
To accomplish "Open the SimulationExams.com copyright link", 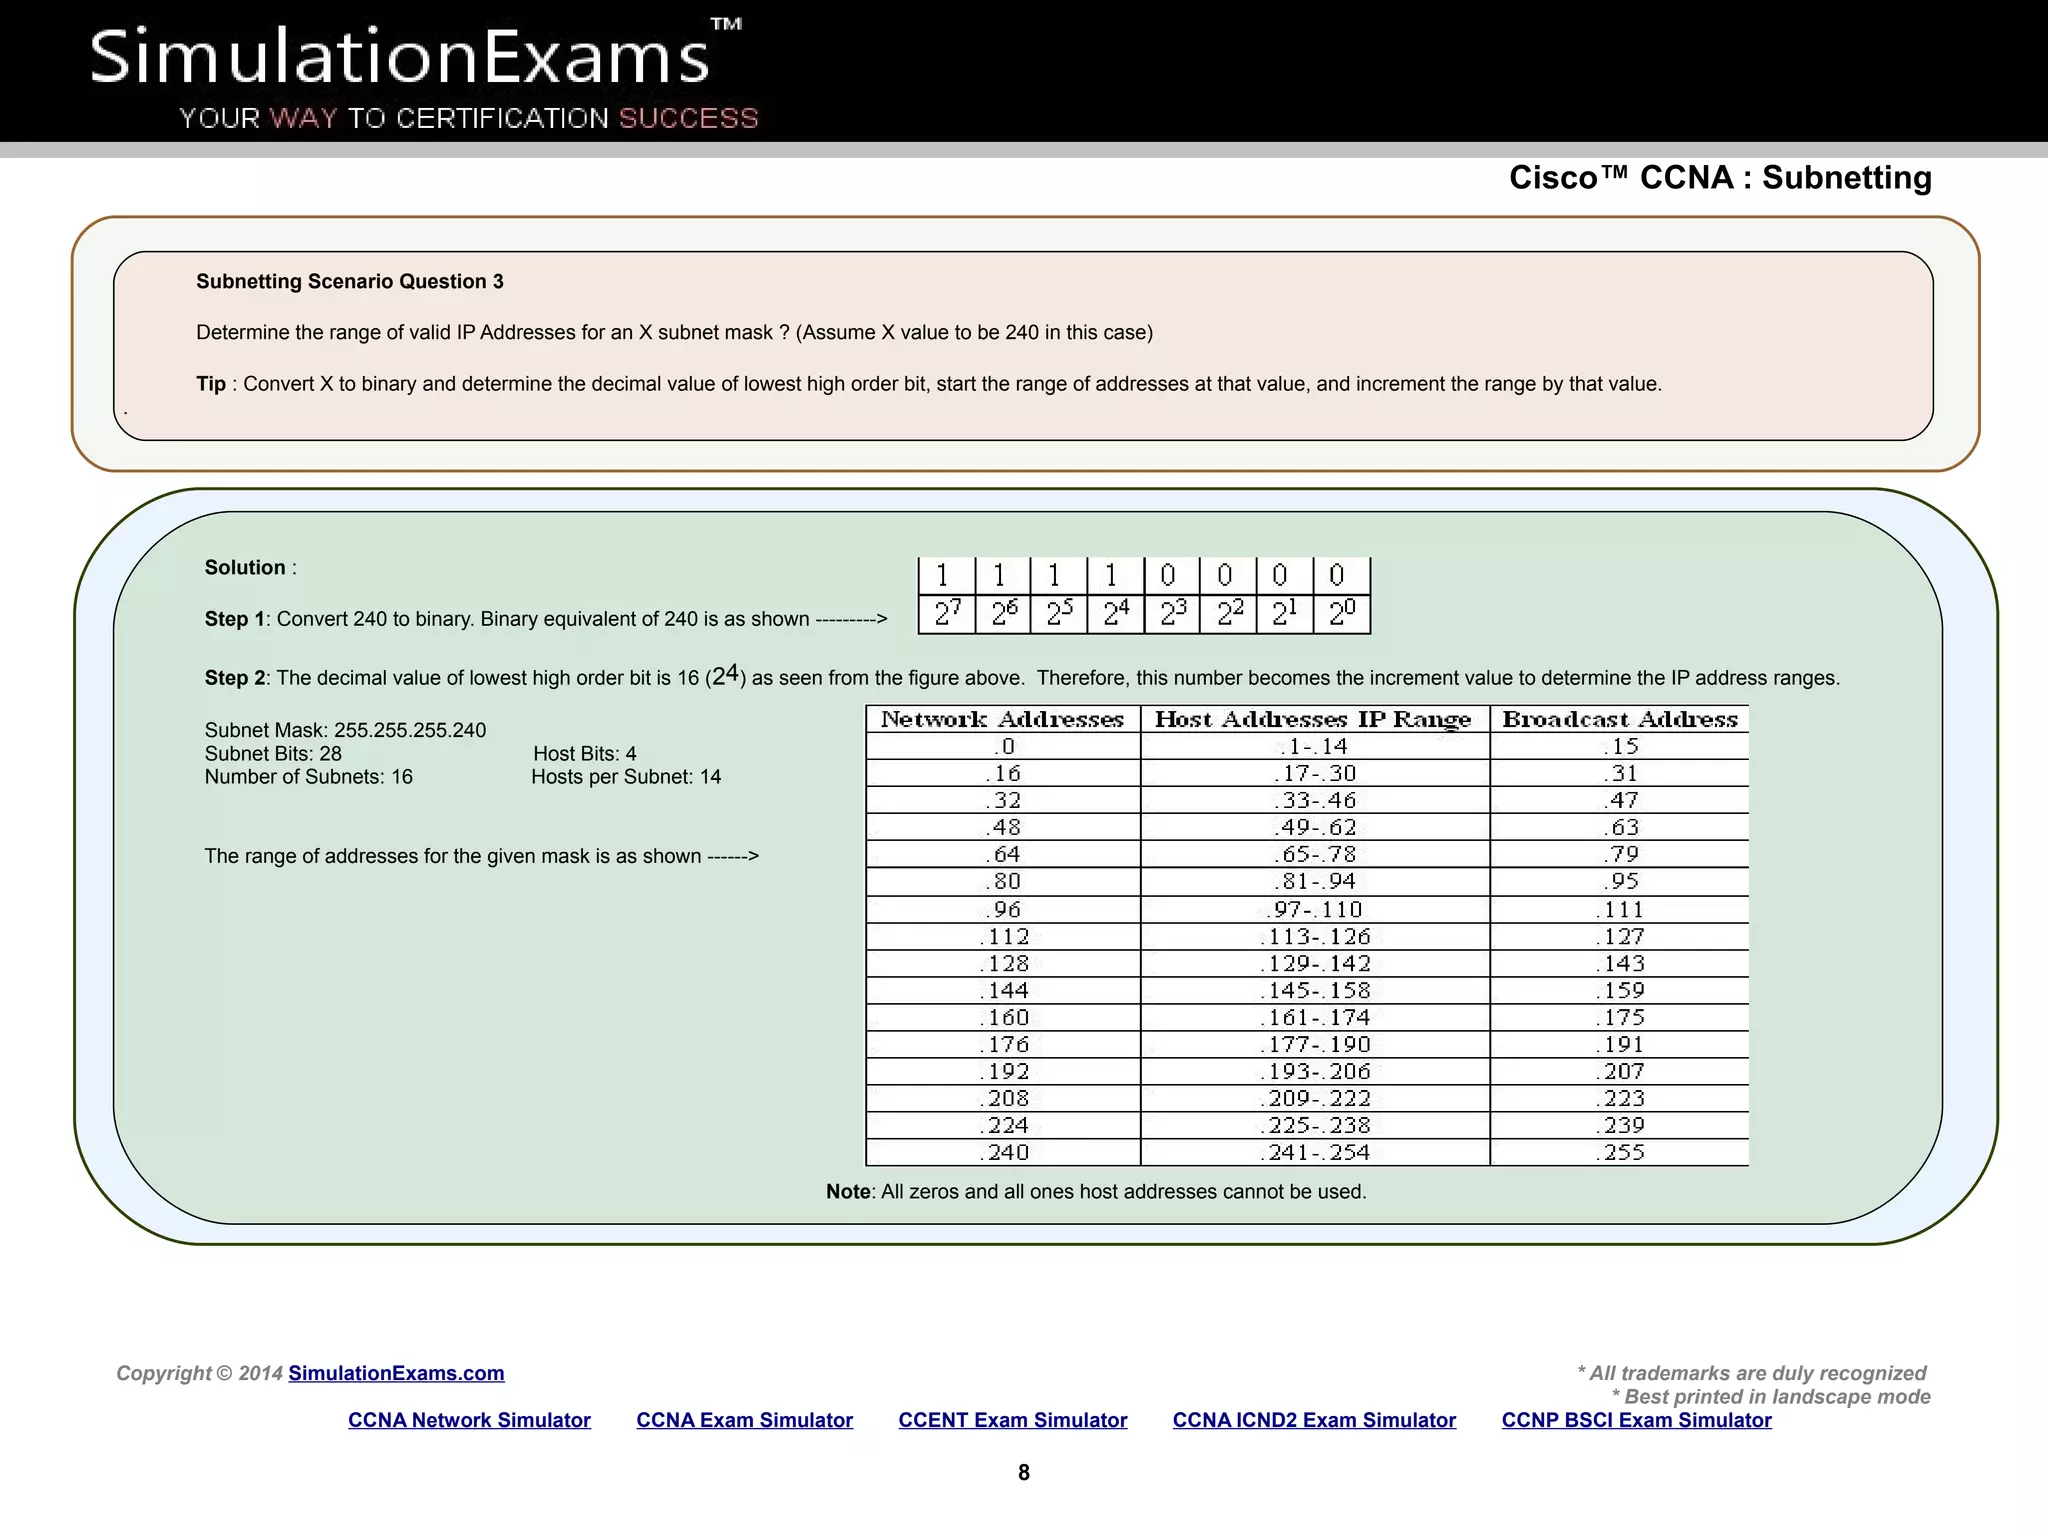I will pos(396,1373).
